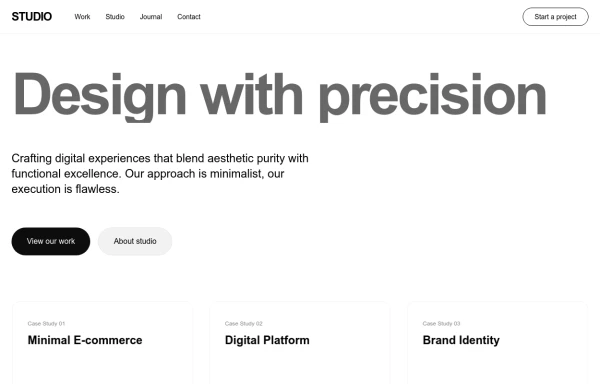Screen dimensions: 600x384
Task: Open the Minimal E-commerce card title
Action: click(85, 340)
